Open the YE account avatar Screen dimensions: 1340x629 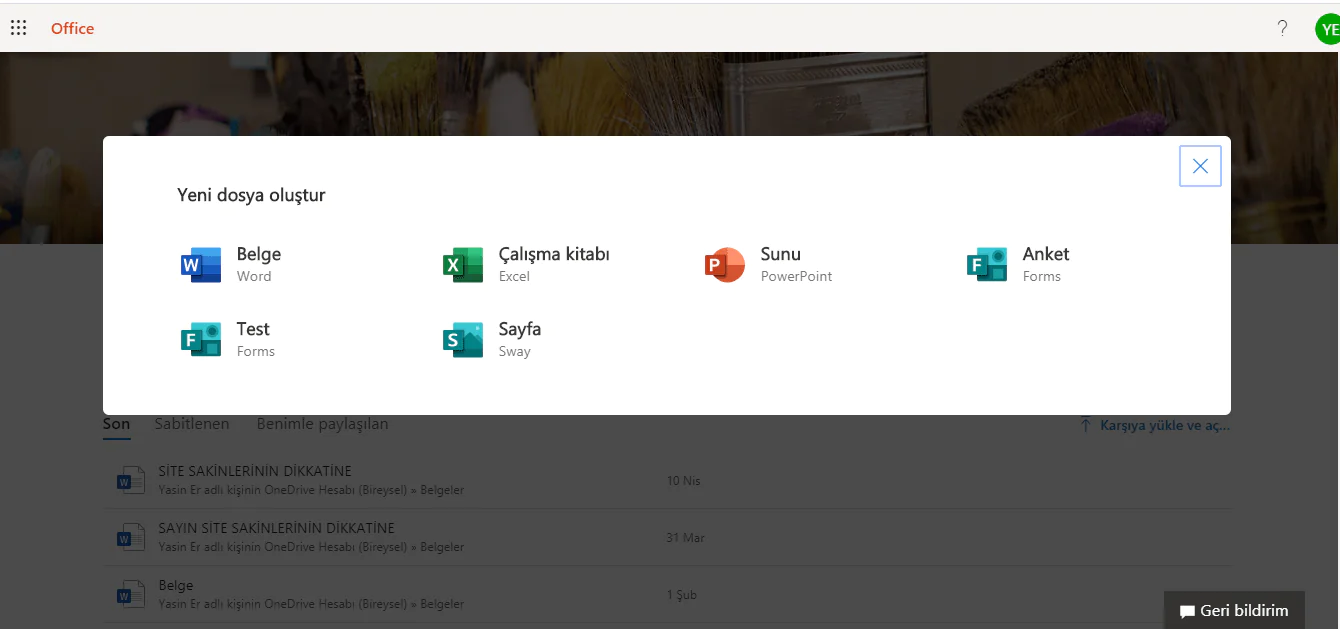(x=1328, y=29)
